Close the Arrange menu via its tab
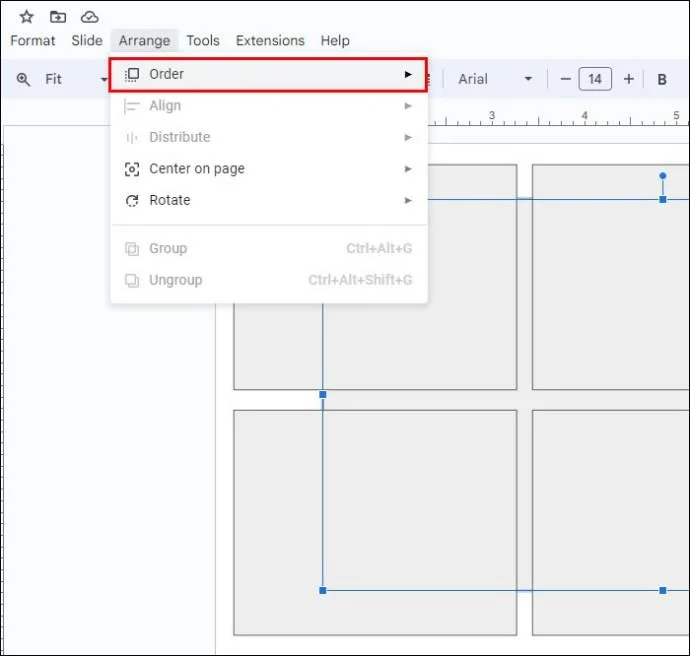The width and height of the screenshot is (690, 656). [144, 40]
